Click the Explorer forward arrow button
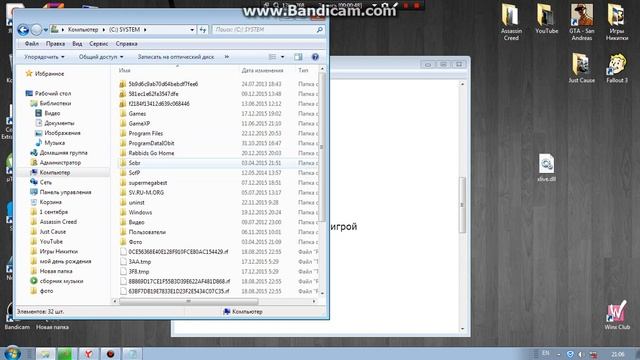Screen dimensions: 640x360 click(x=36, y=30)
